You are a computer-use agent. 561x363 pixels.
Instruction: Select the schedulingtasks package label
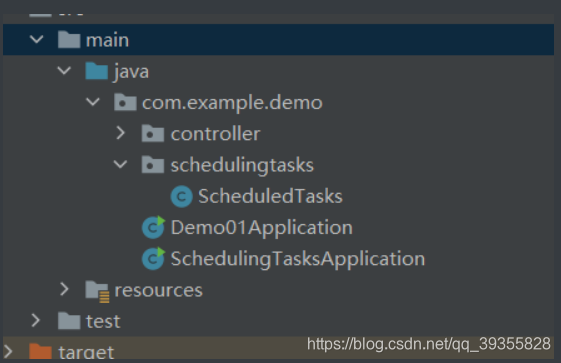242,166
